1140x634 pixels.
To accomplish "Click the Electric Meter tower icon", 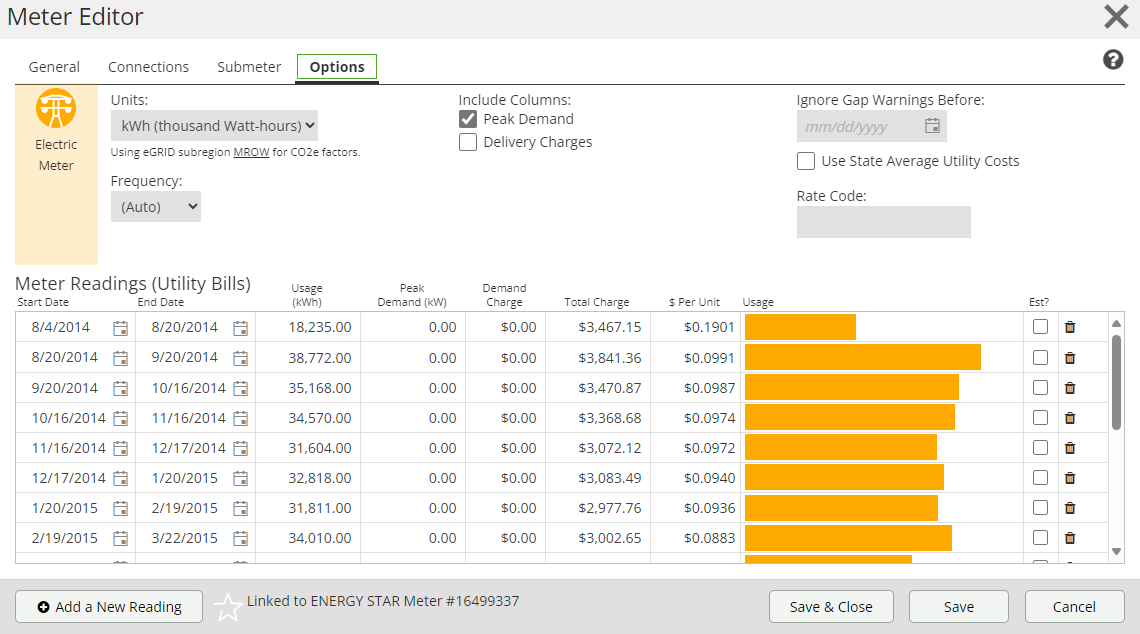I will [56, 109].
